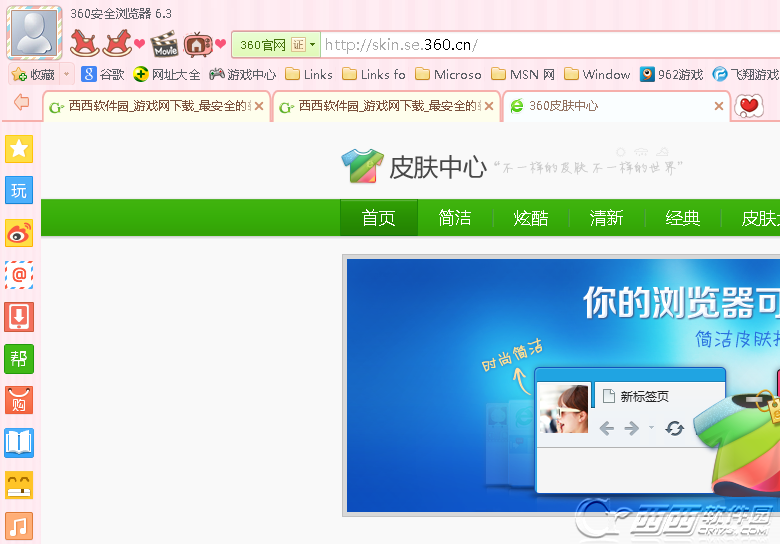Open the 飞翔游戏 bookmark
780x544 pixels.
(746, 75)
